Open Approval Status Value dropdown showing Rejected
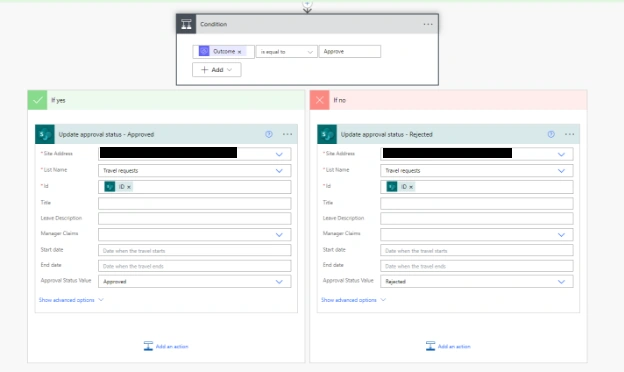Viewport: 624px width, 372px height. point(477,282)
